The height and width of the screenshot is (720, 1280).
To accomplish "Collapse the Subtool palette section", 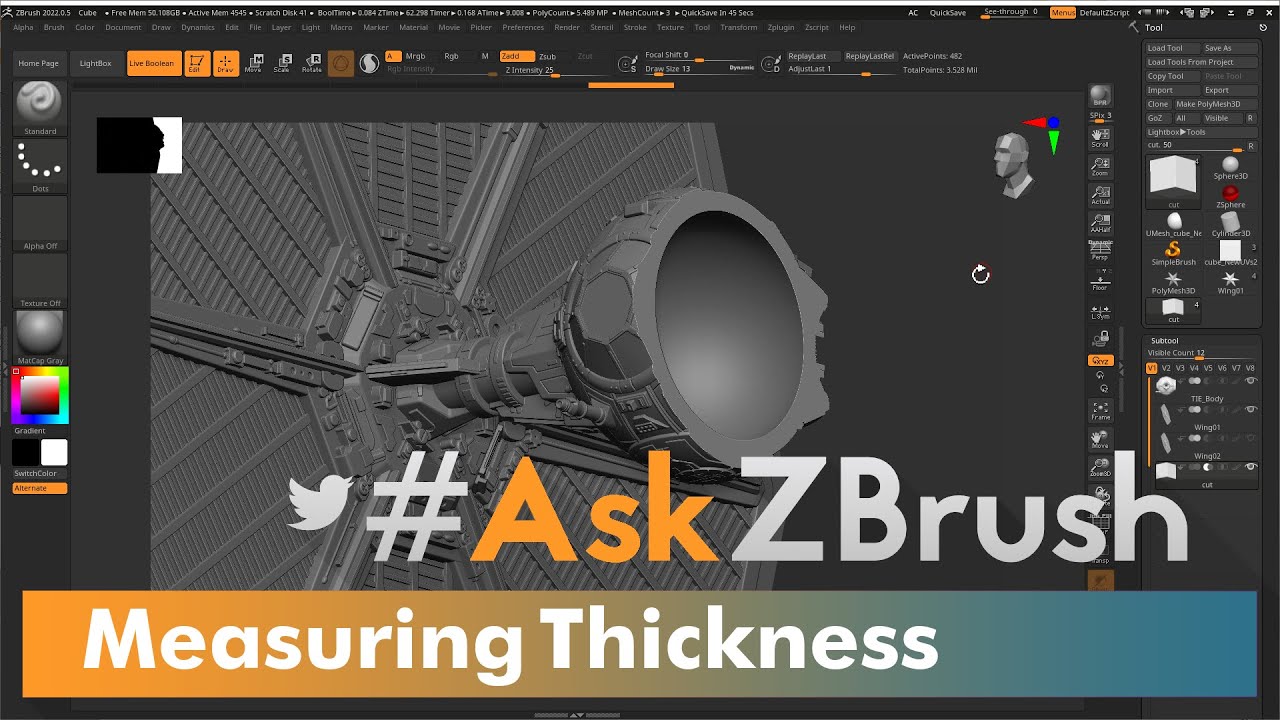I will [1165, 341].
